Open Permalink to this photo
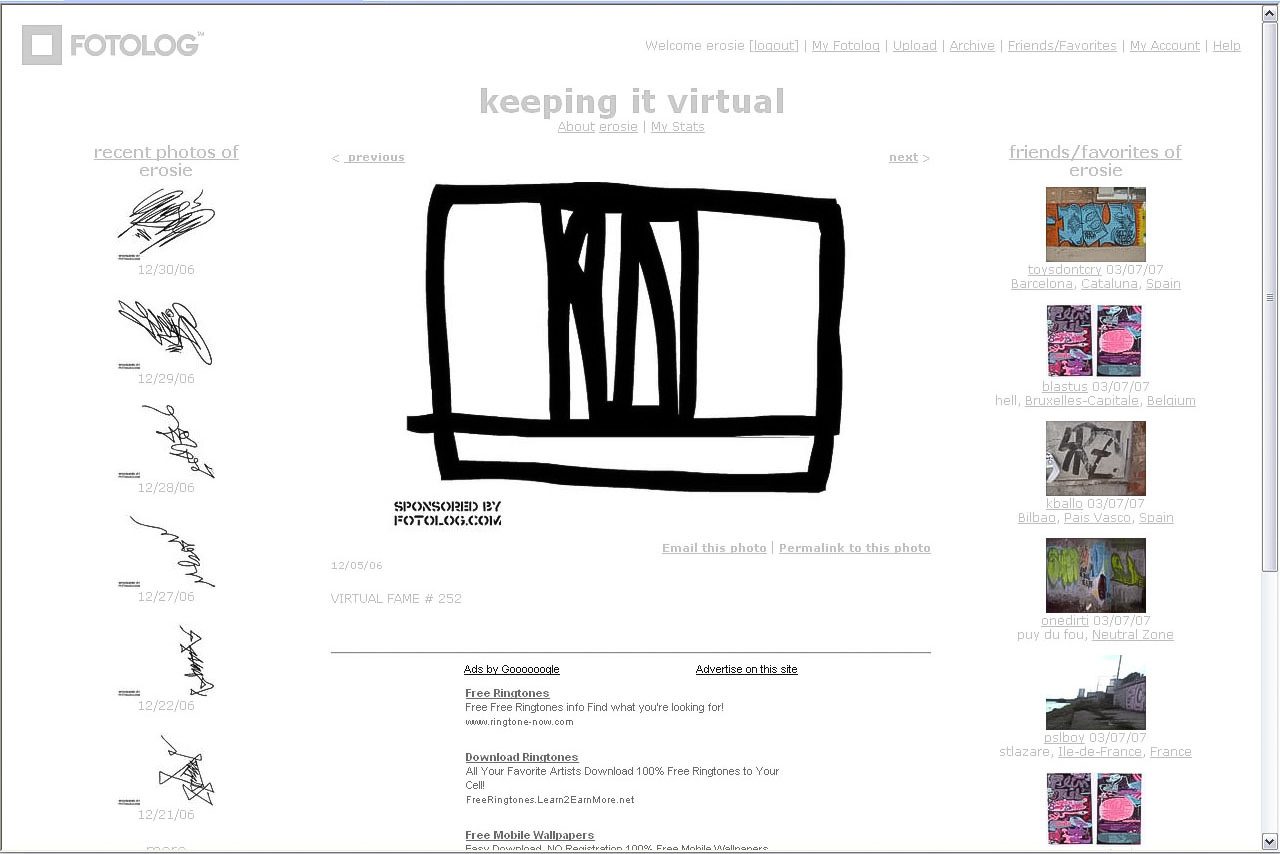This screenshot has width=1280, height=854. 854,548
